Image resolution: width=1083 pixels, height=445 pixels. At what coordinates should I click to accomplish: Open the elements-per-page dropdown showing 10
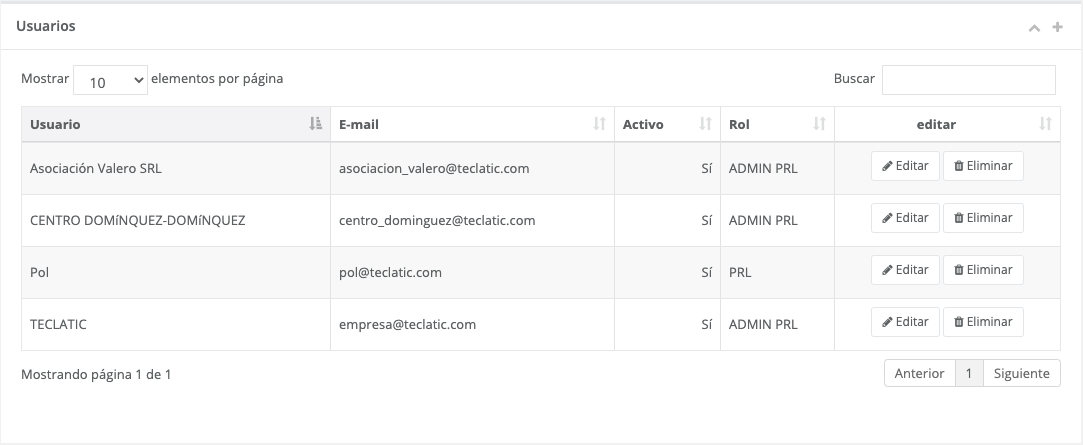[111, 80]
